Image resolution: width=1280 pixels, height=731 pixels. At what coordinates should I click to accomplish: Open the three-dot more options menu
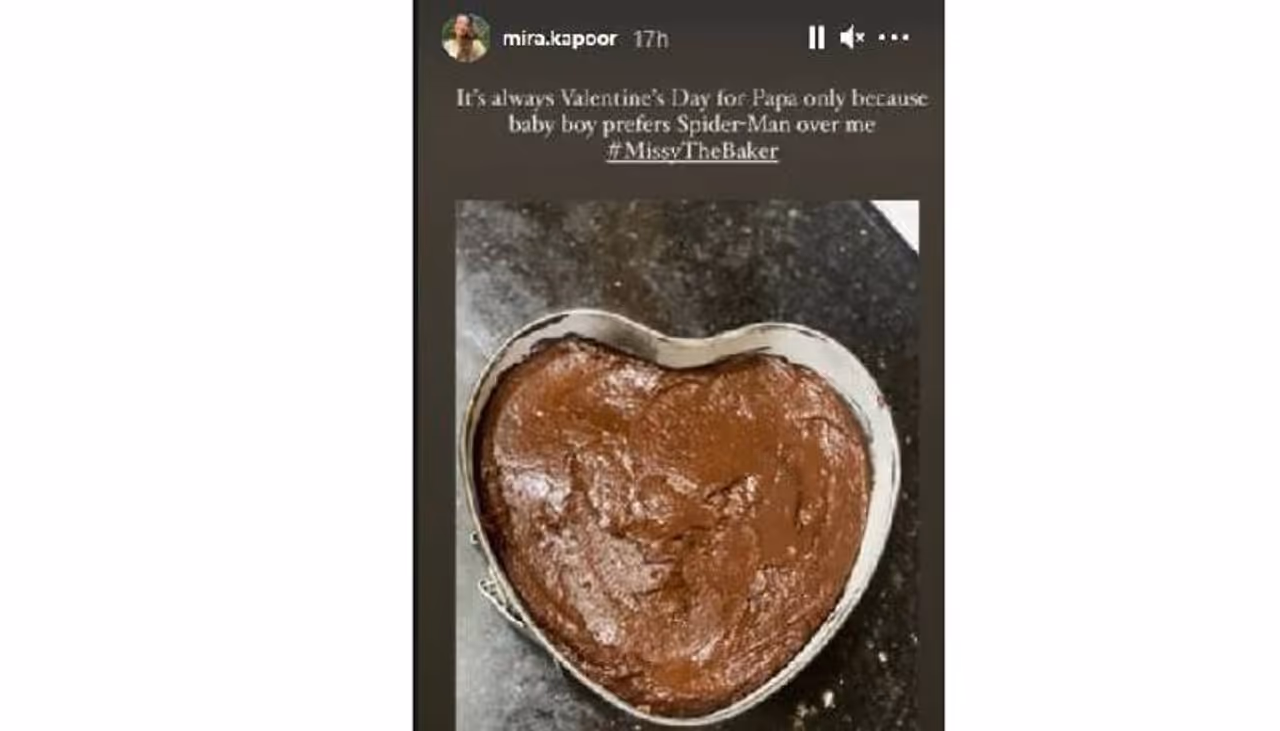pos(893,38)
